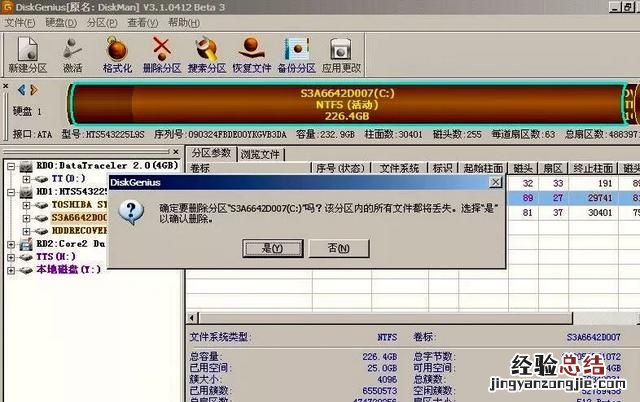Image resolution: width=640 pixels, height=402 pixels.
Task: Click the 备份分区 (Backup Partition) toolbar icon
Action: pyautogui.click(x=297, y=54)
